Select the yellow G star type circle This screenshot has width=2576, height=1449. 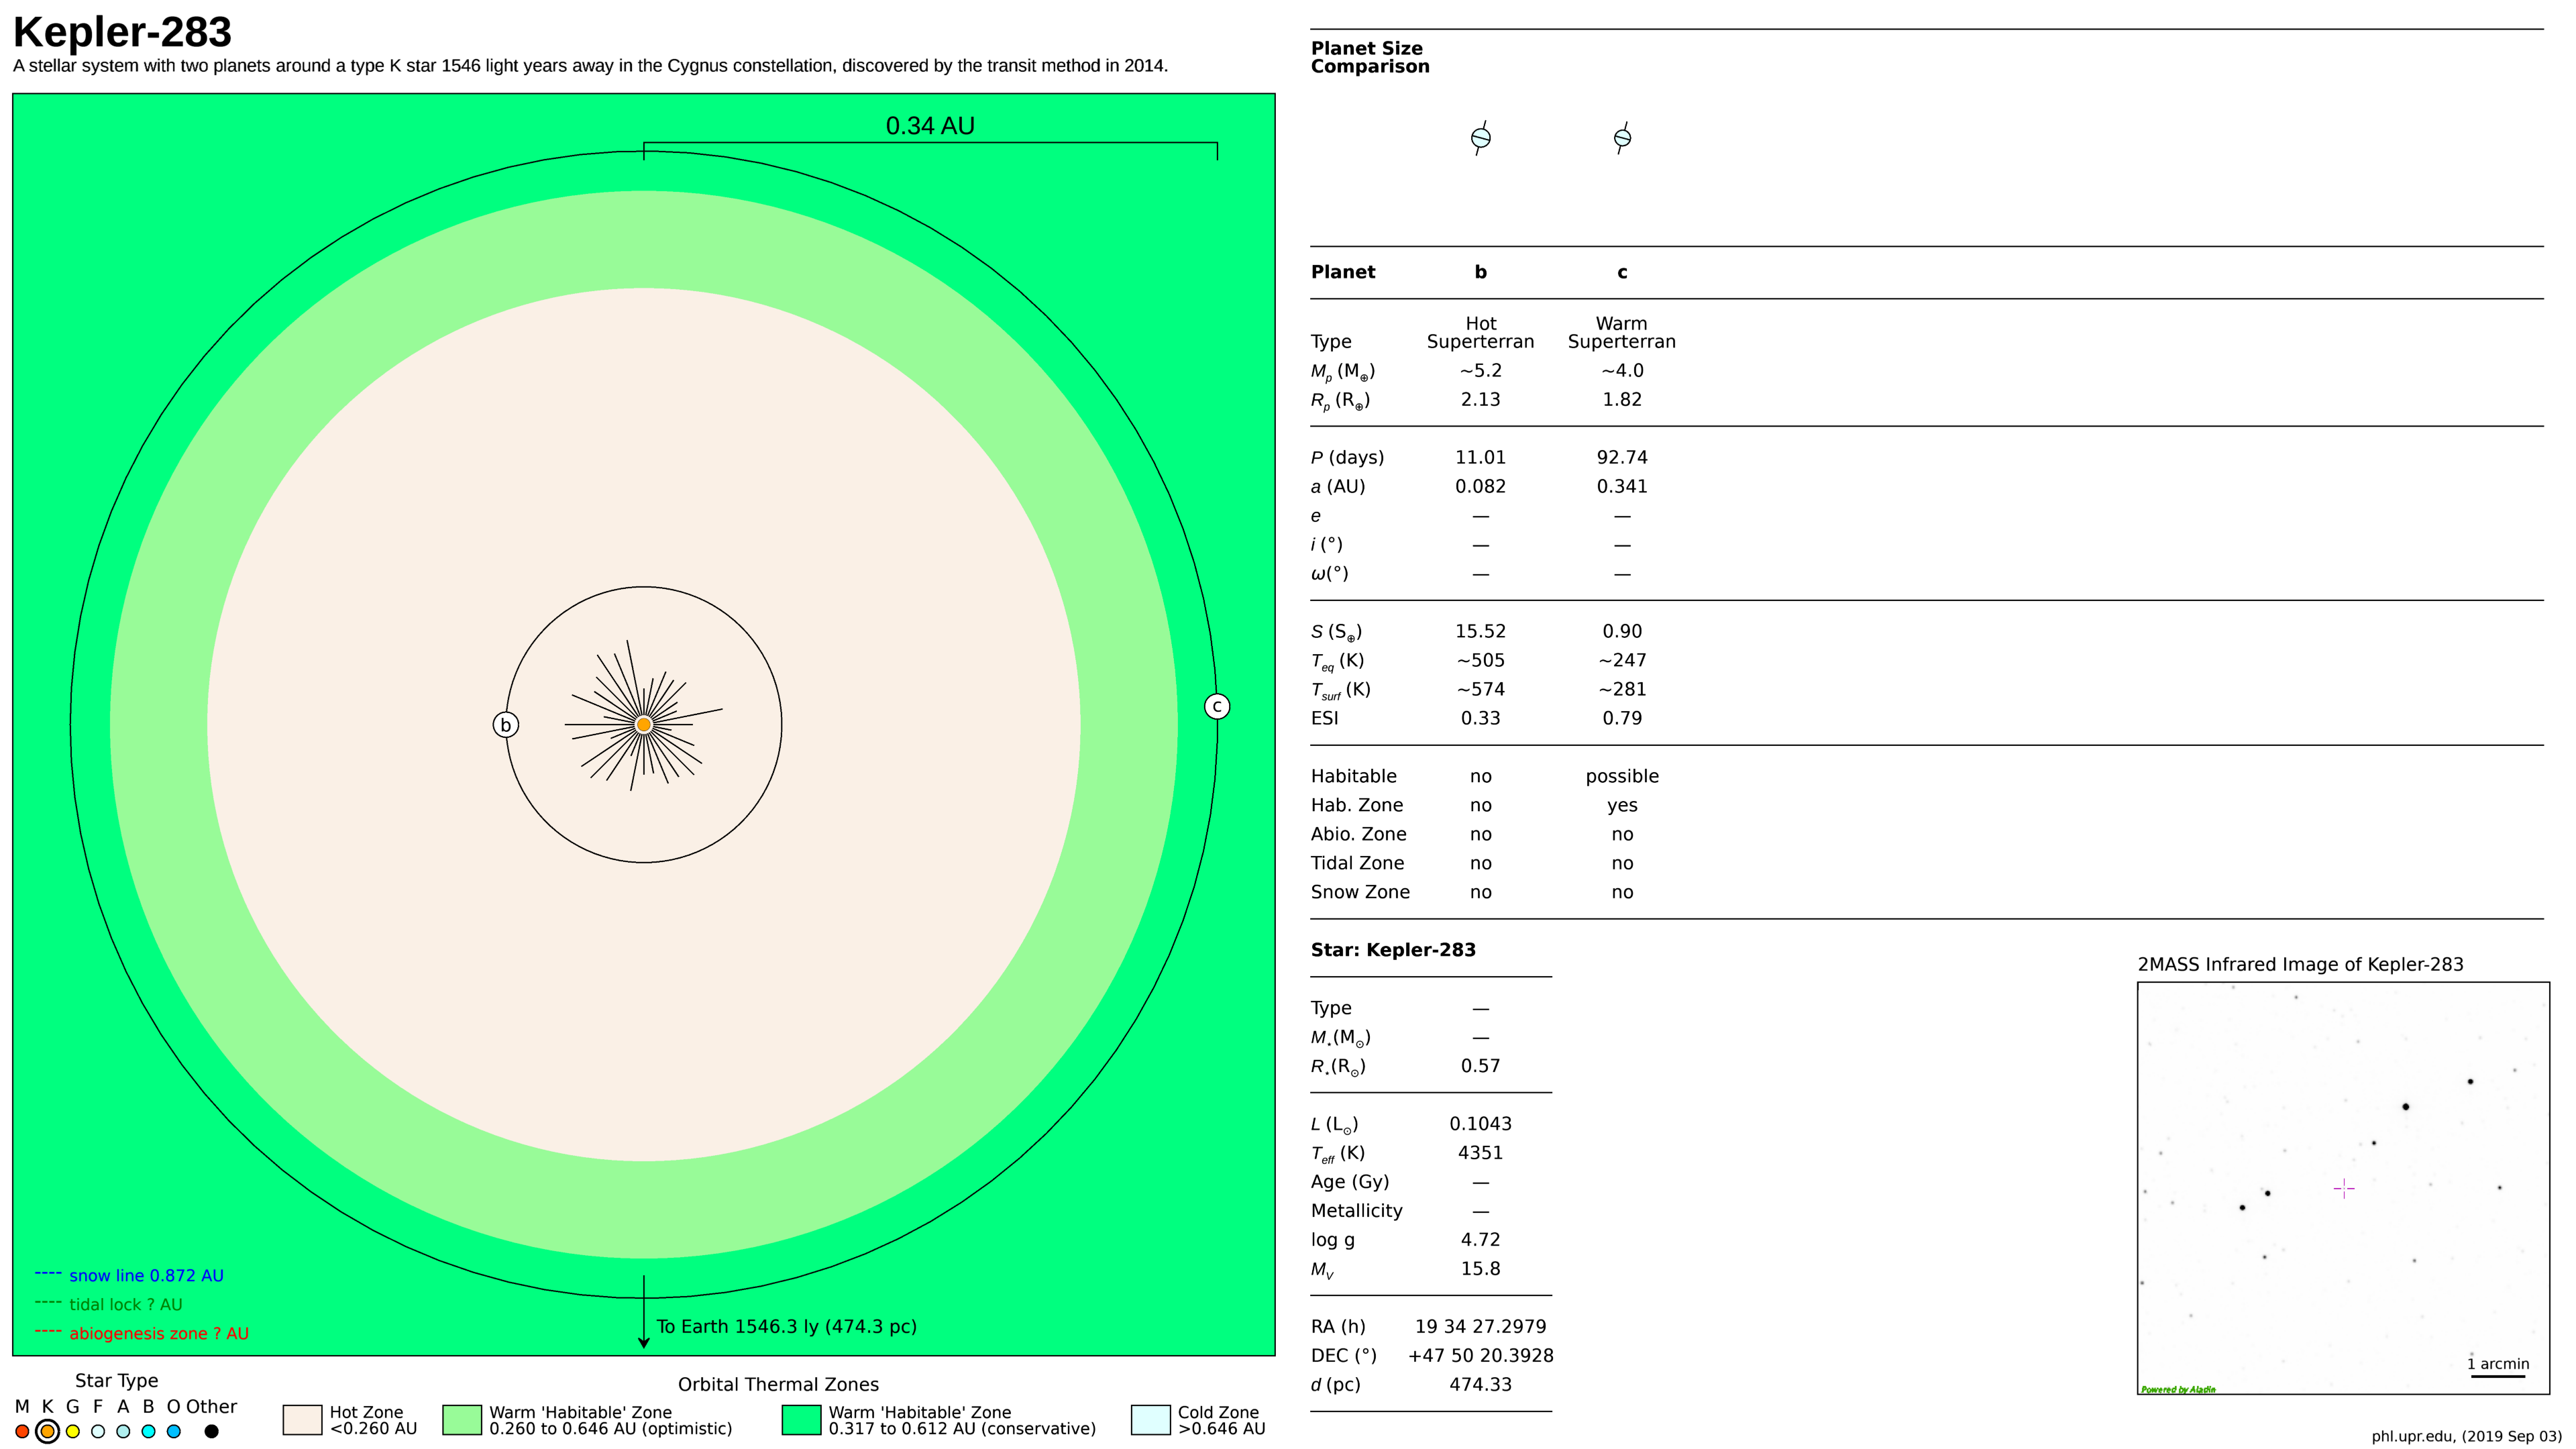point(73,1432)
